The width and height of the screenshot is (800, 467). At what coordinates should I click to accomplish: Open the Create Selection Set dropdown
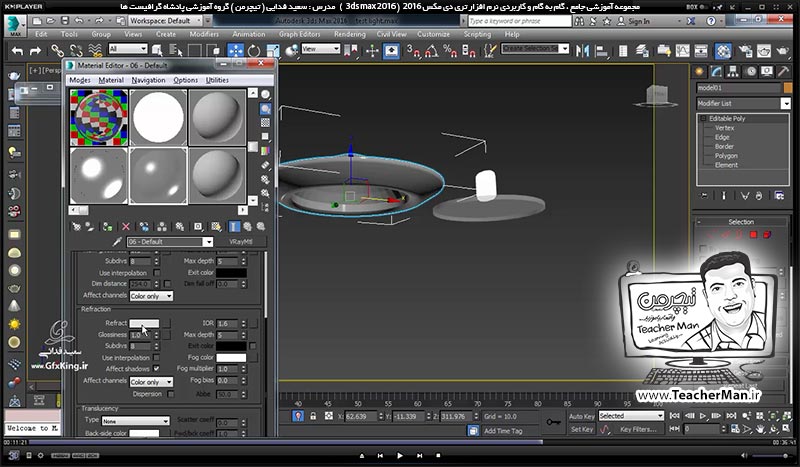(x=564, y=48)
